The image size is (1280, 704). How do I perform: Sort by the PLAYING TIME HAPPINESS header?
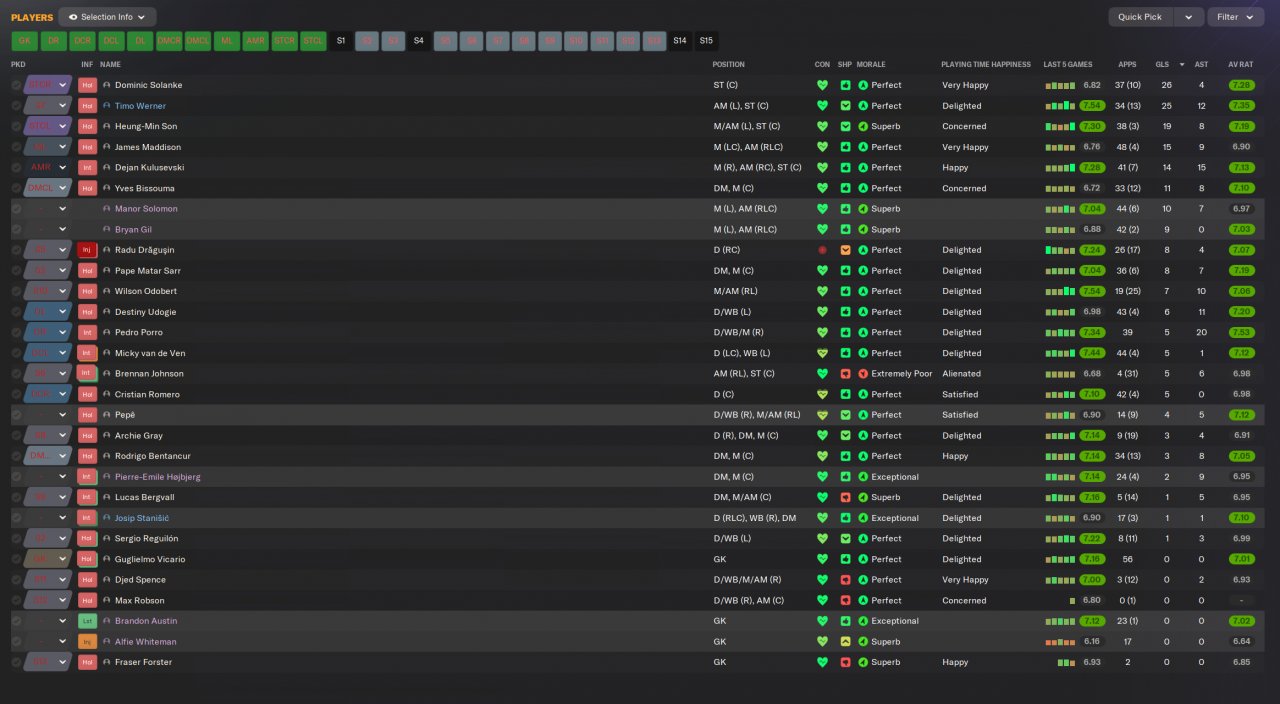(x=986, y=65)
